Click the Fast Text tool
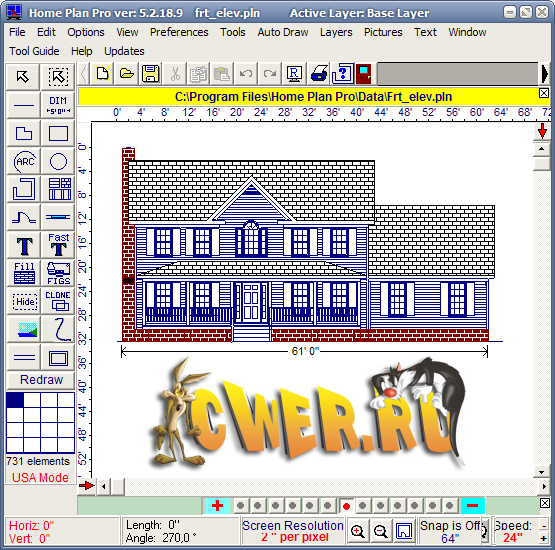555x550 pixels. [x=58, y=245]
